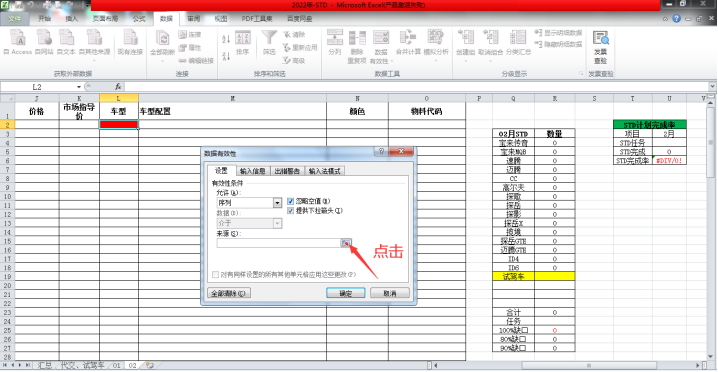Select the red cell L2

(119, 125)
